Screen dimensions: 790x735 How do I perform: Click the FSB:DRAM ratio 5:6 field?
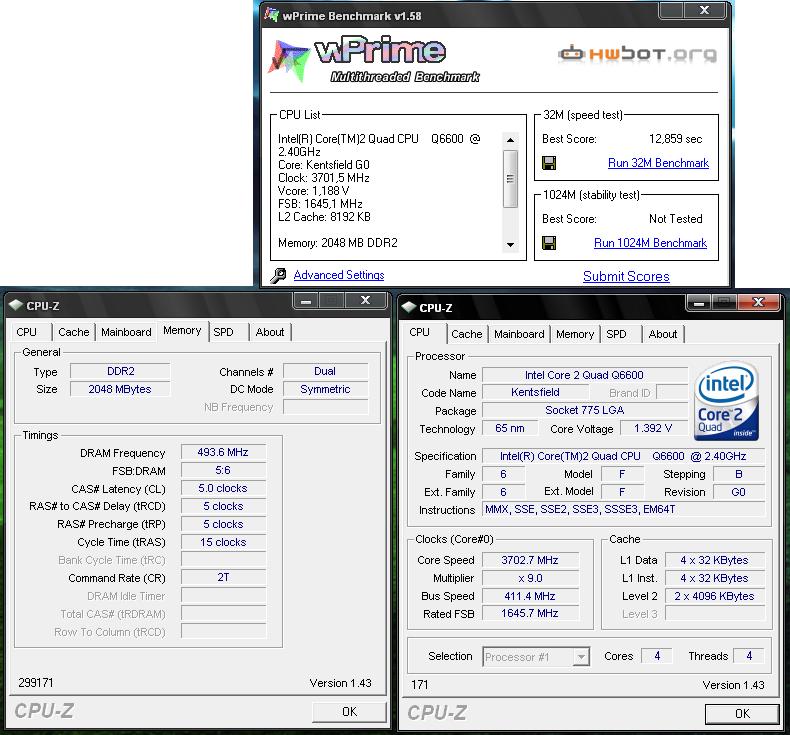pos(223,471)
